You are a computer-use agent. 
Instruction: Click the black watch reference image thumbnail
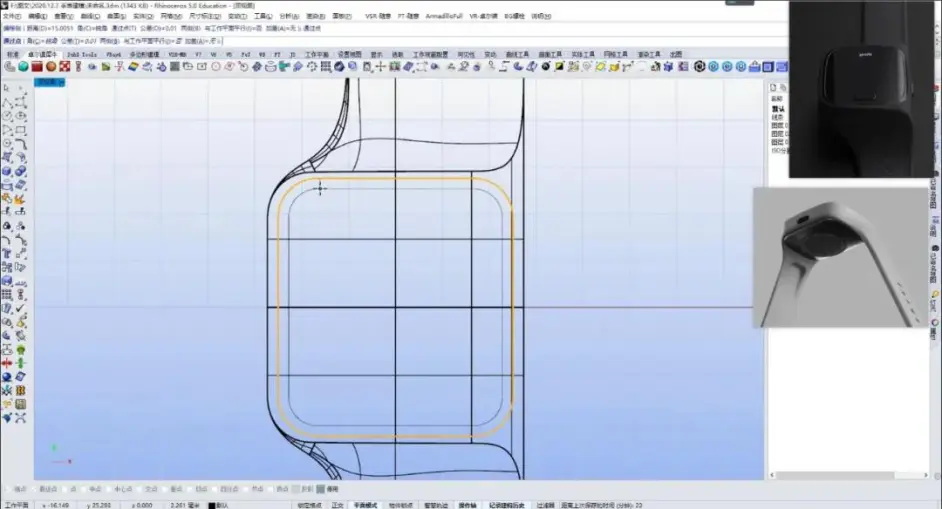pyautogui.click(x=861, y=89)
